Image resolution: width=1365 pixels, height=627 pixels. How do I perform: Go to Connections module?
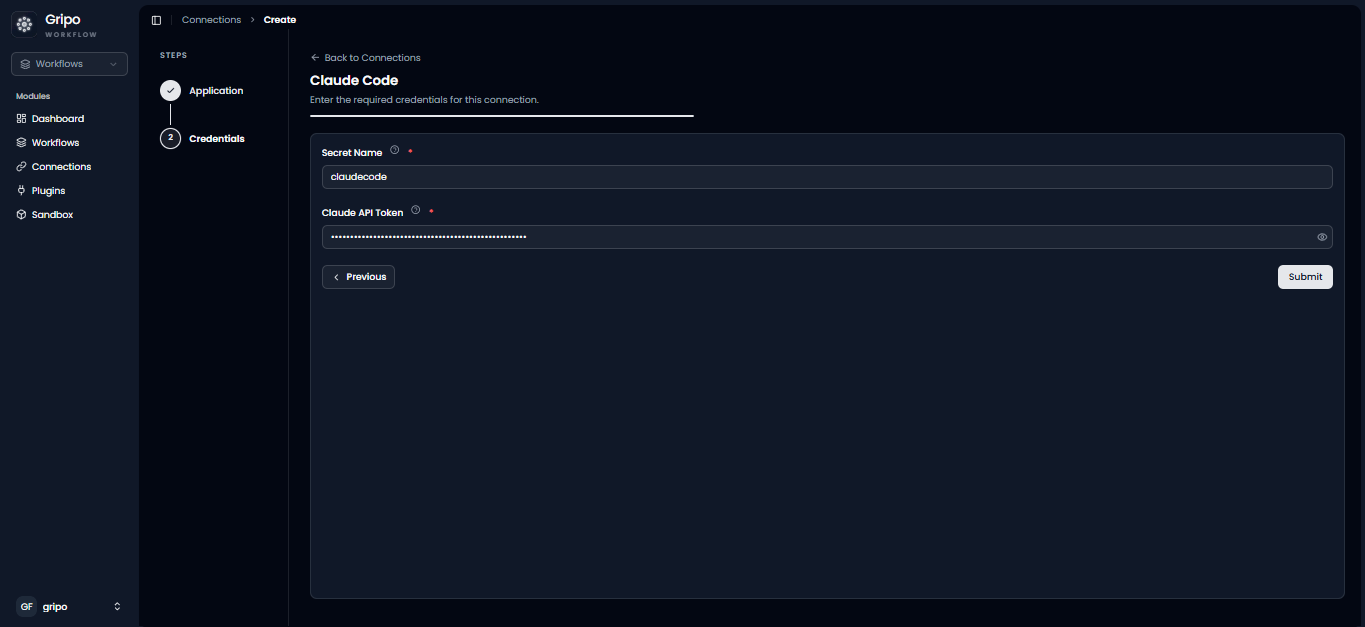(x=61, y=167)
